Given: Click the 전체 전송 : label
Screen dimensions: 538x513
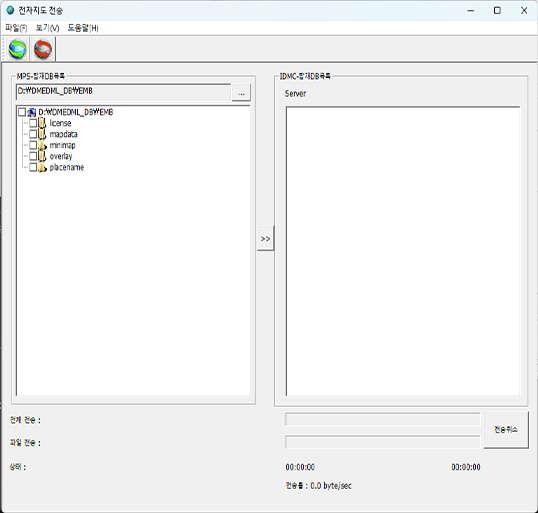Looking at the screenshot, I should pyautogui.click(x=25, y=420).
